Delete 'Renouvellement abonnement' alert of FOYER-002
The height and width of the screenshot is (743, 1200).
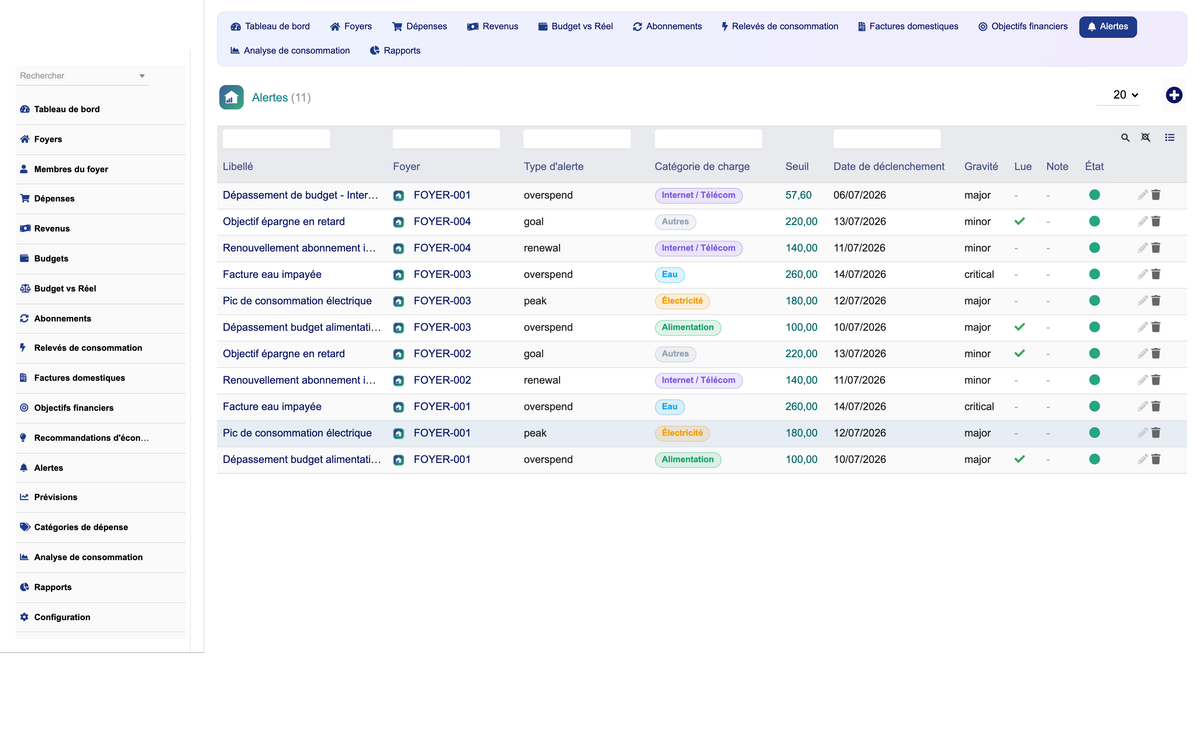tap(1156, 380)
